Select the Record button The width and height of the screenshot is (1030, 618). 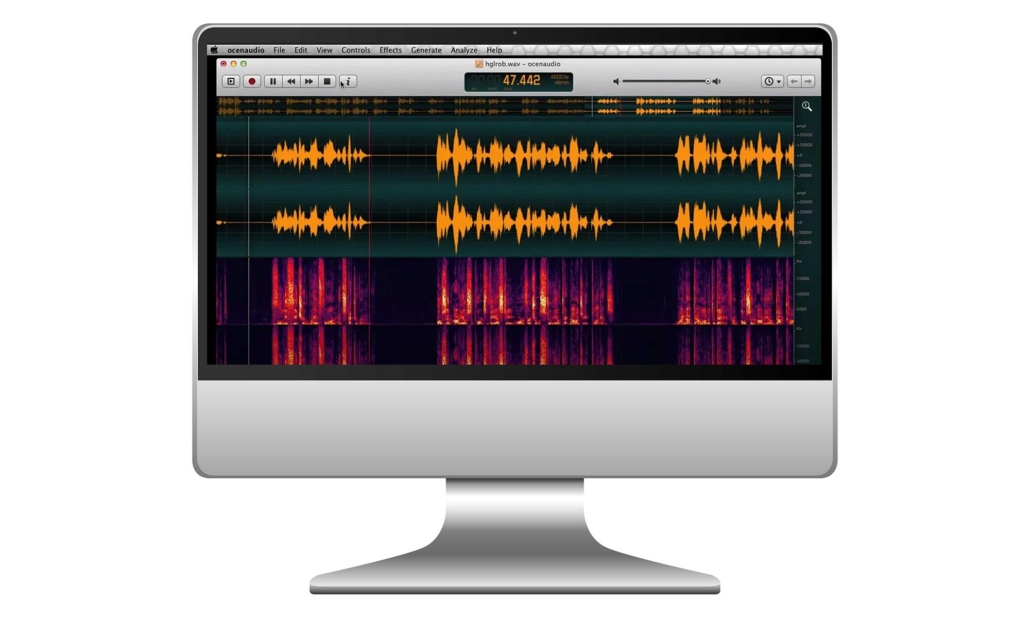252,81
